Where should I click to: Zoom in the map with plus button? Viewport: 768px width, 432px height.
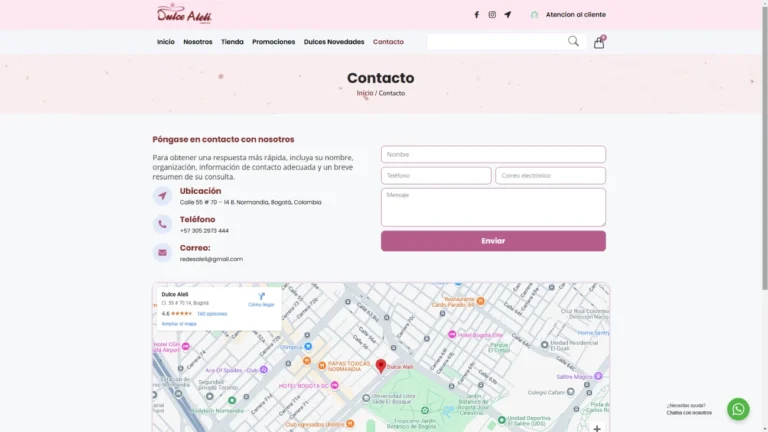point(597,428)
